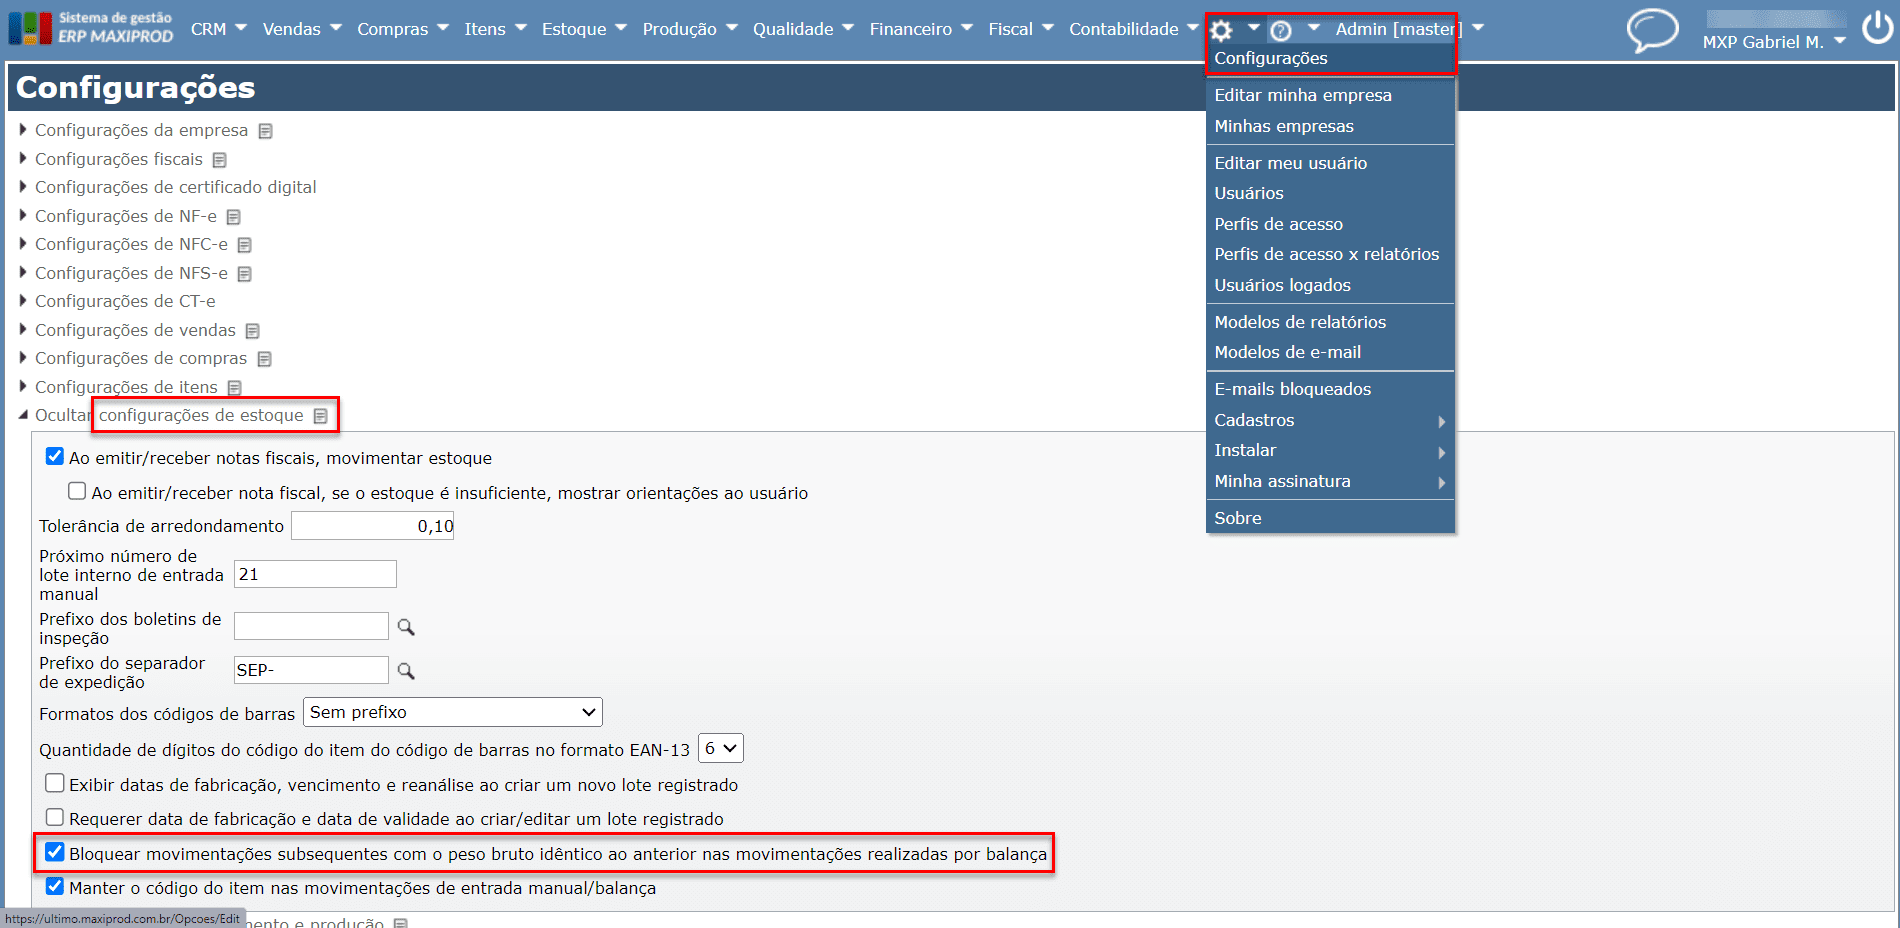1900x928 pixels.
Task: Expand Configurações de certificado digital section
Action: (x=175, y=187)
